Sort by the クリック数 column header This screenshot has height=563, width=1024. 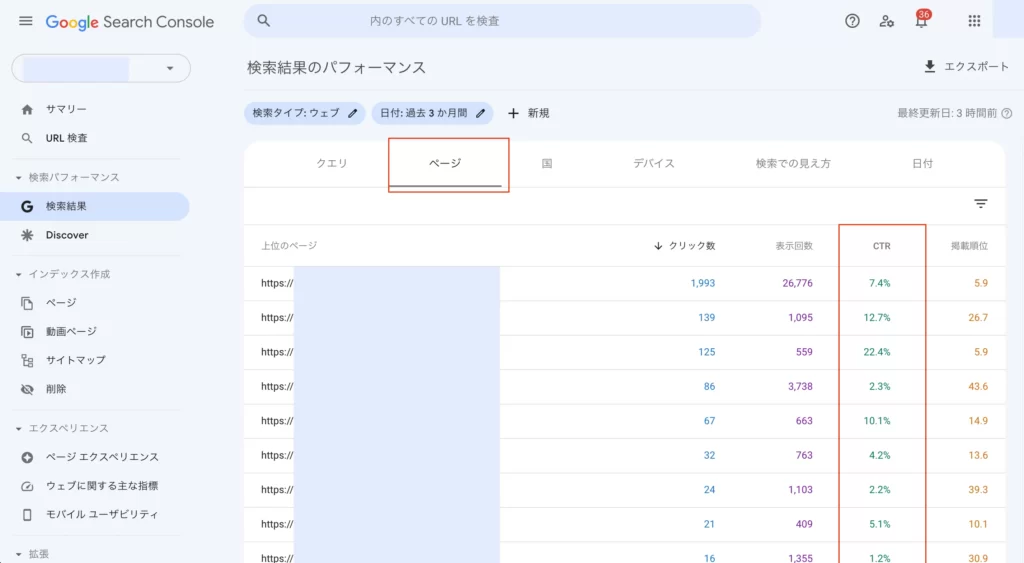tap(684, 246)
